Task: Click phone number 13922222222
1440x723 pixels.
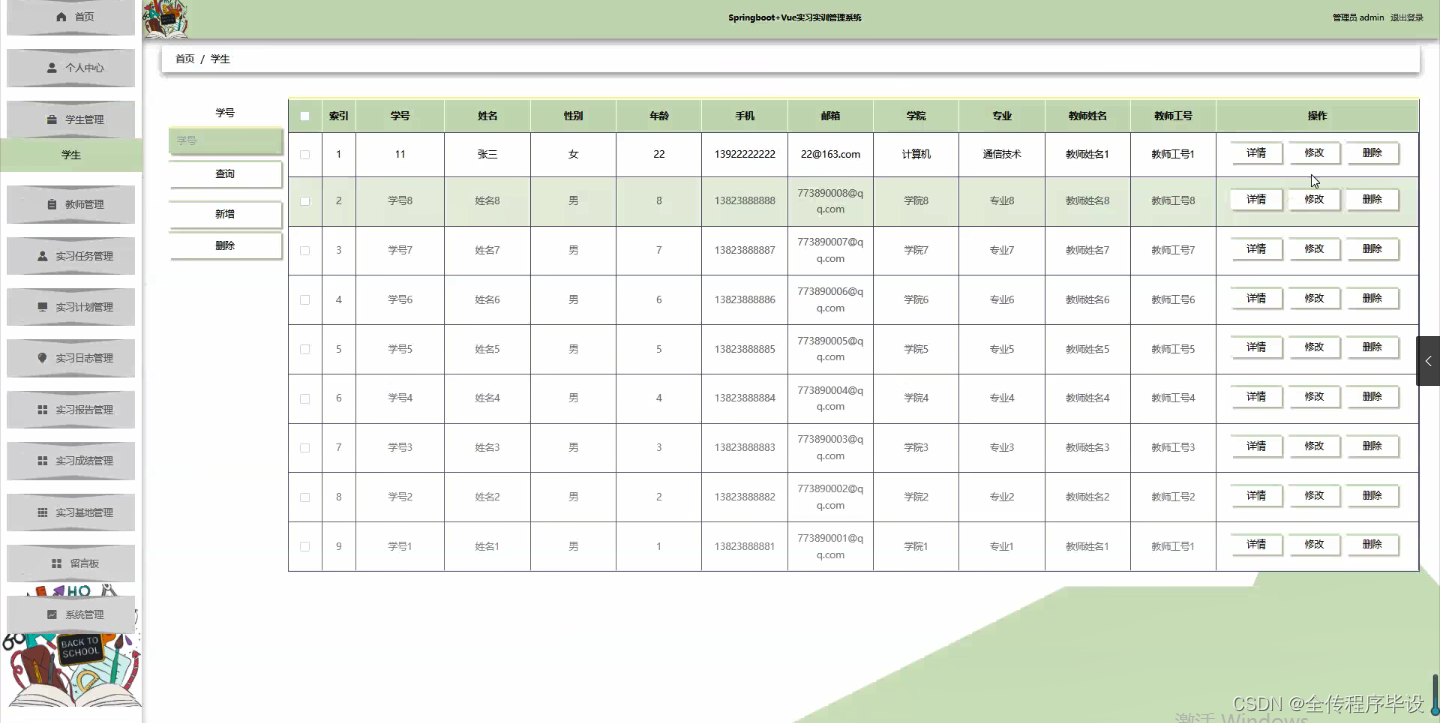Action: click(745, 154)
